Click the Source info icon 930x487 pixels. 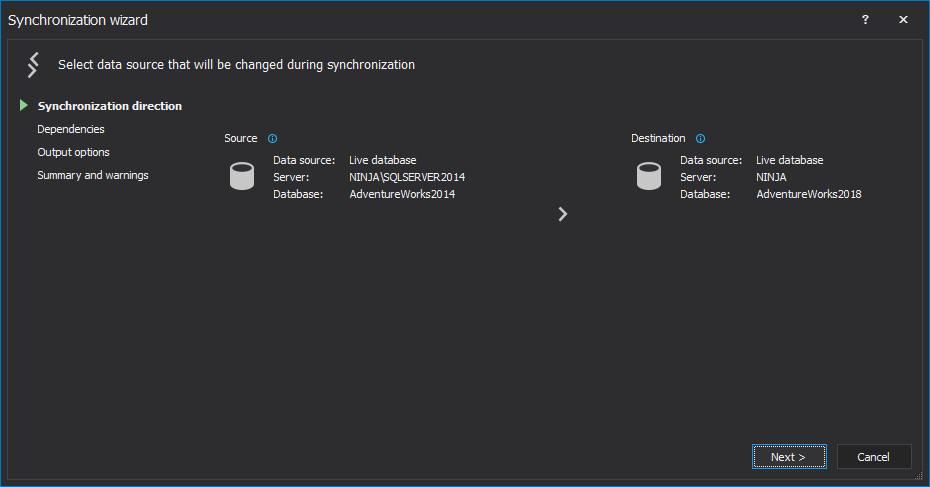pyautogui.click(x=272, y=139)
